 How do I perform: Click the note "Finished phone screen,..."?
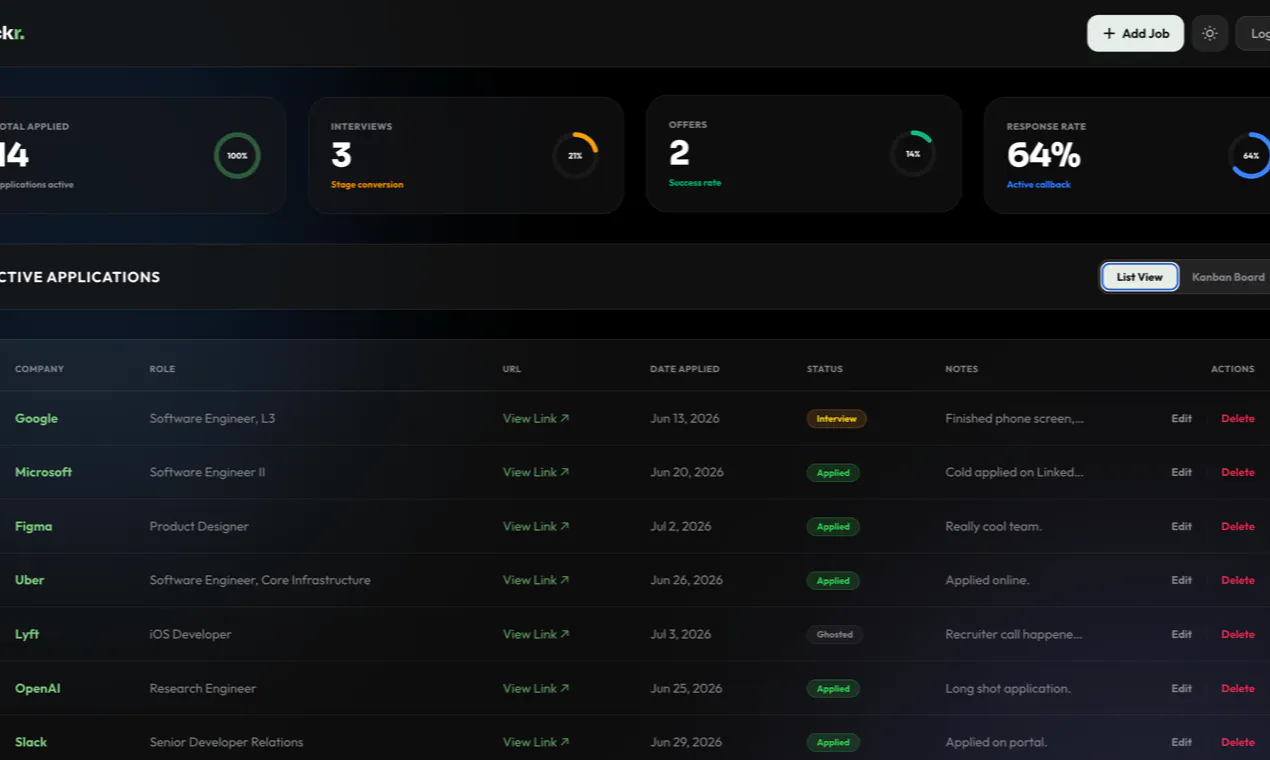point(1014,418)
